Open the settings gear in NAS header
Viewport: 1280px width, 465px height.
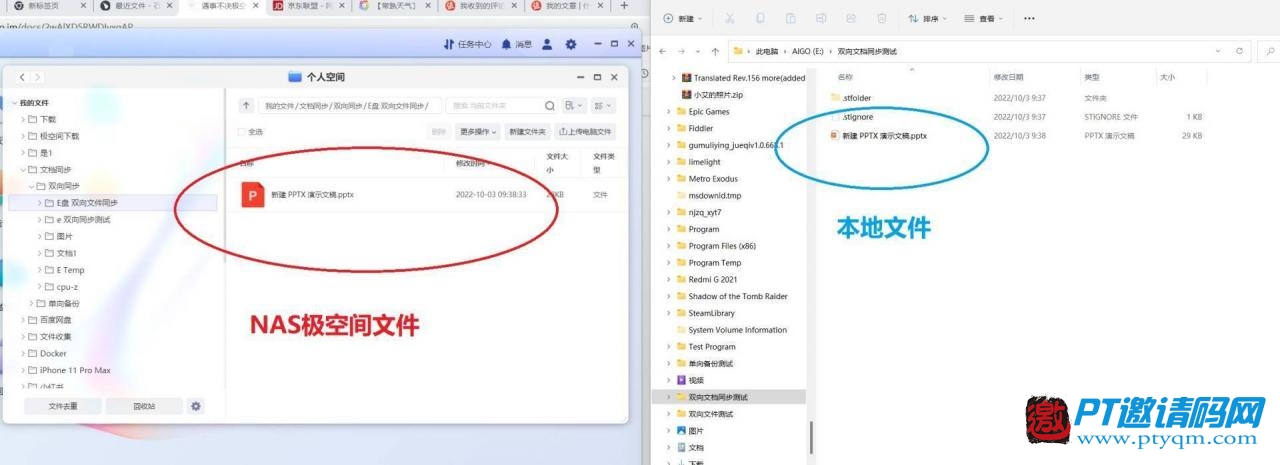point(571,45)
